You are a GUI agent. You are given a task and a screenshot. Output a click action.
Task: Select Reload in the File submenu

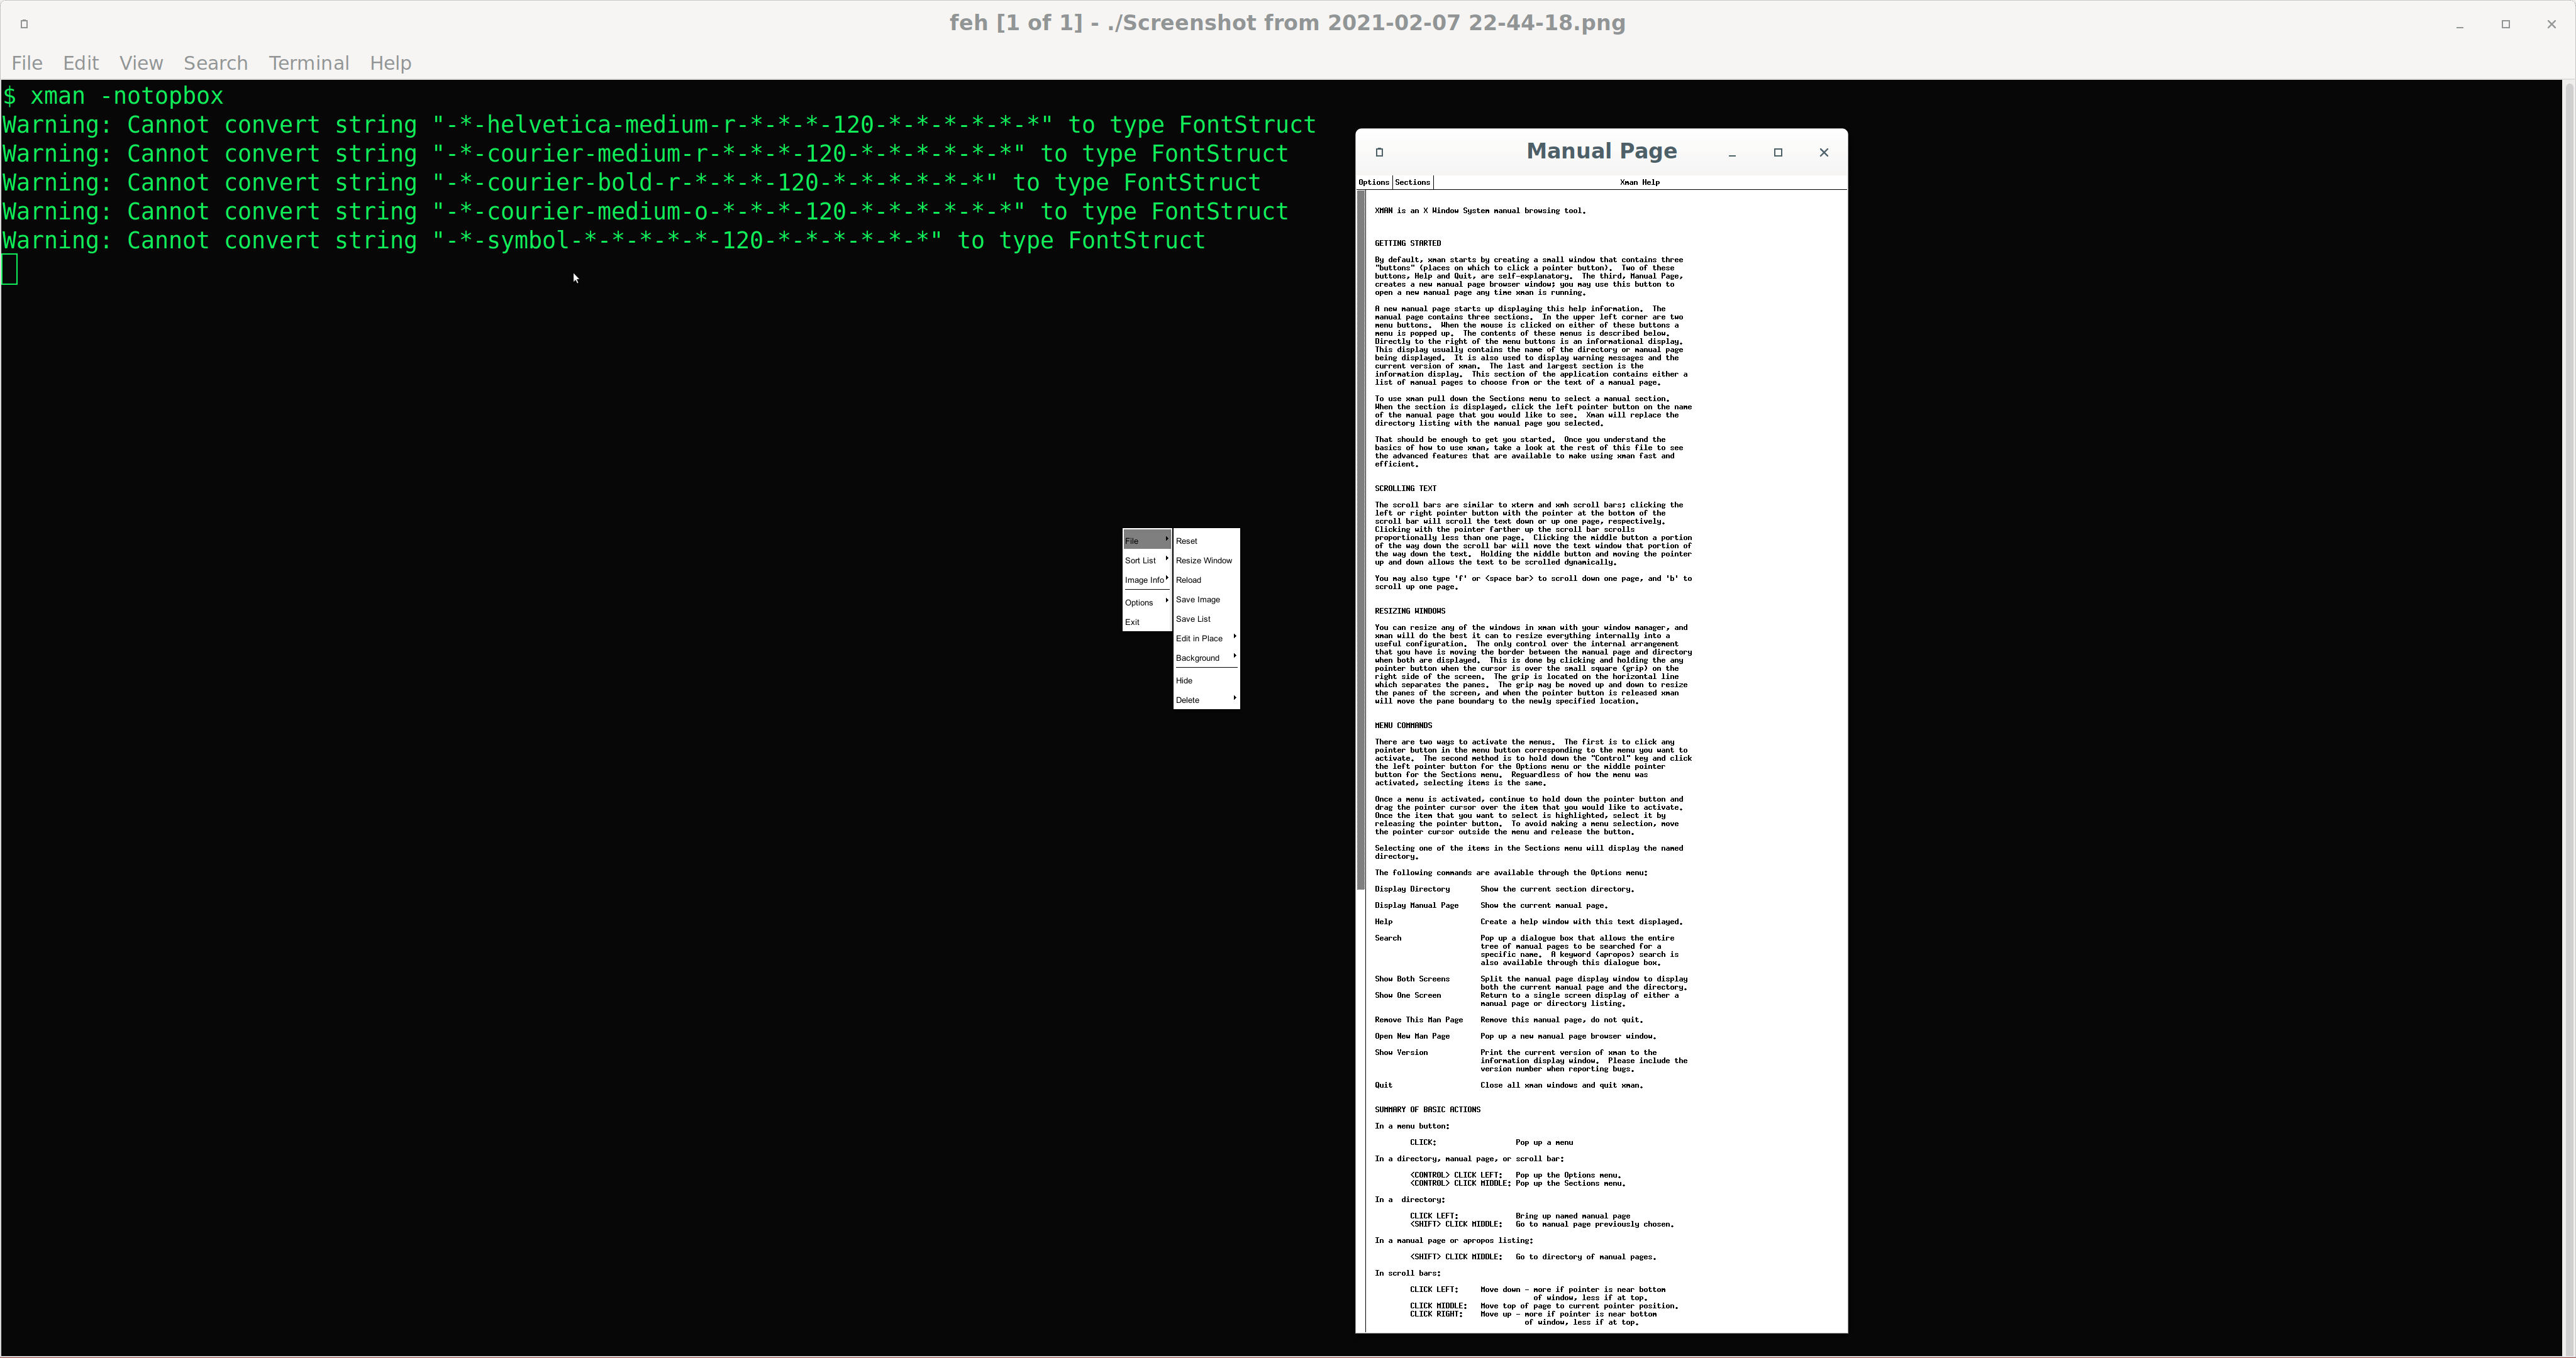[1189, 580]
